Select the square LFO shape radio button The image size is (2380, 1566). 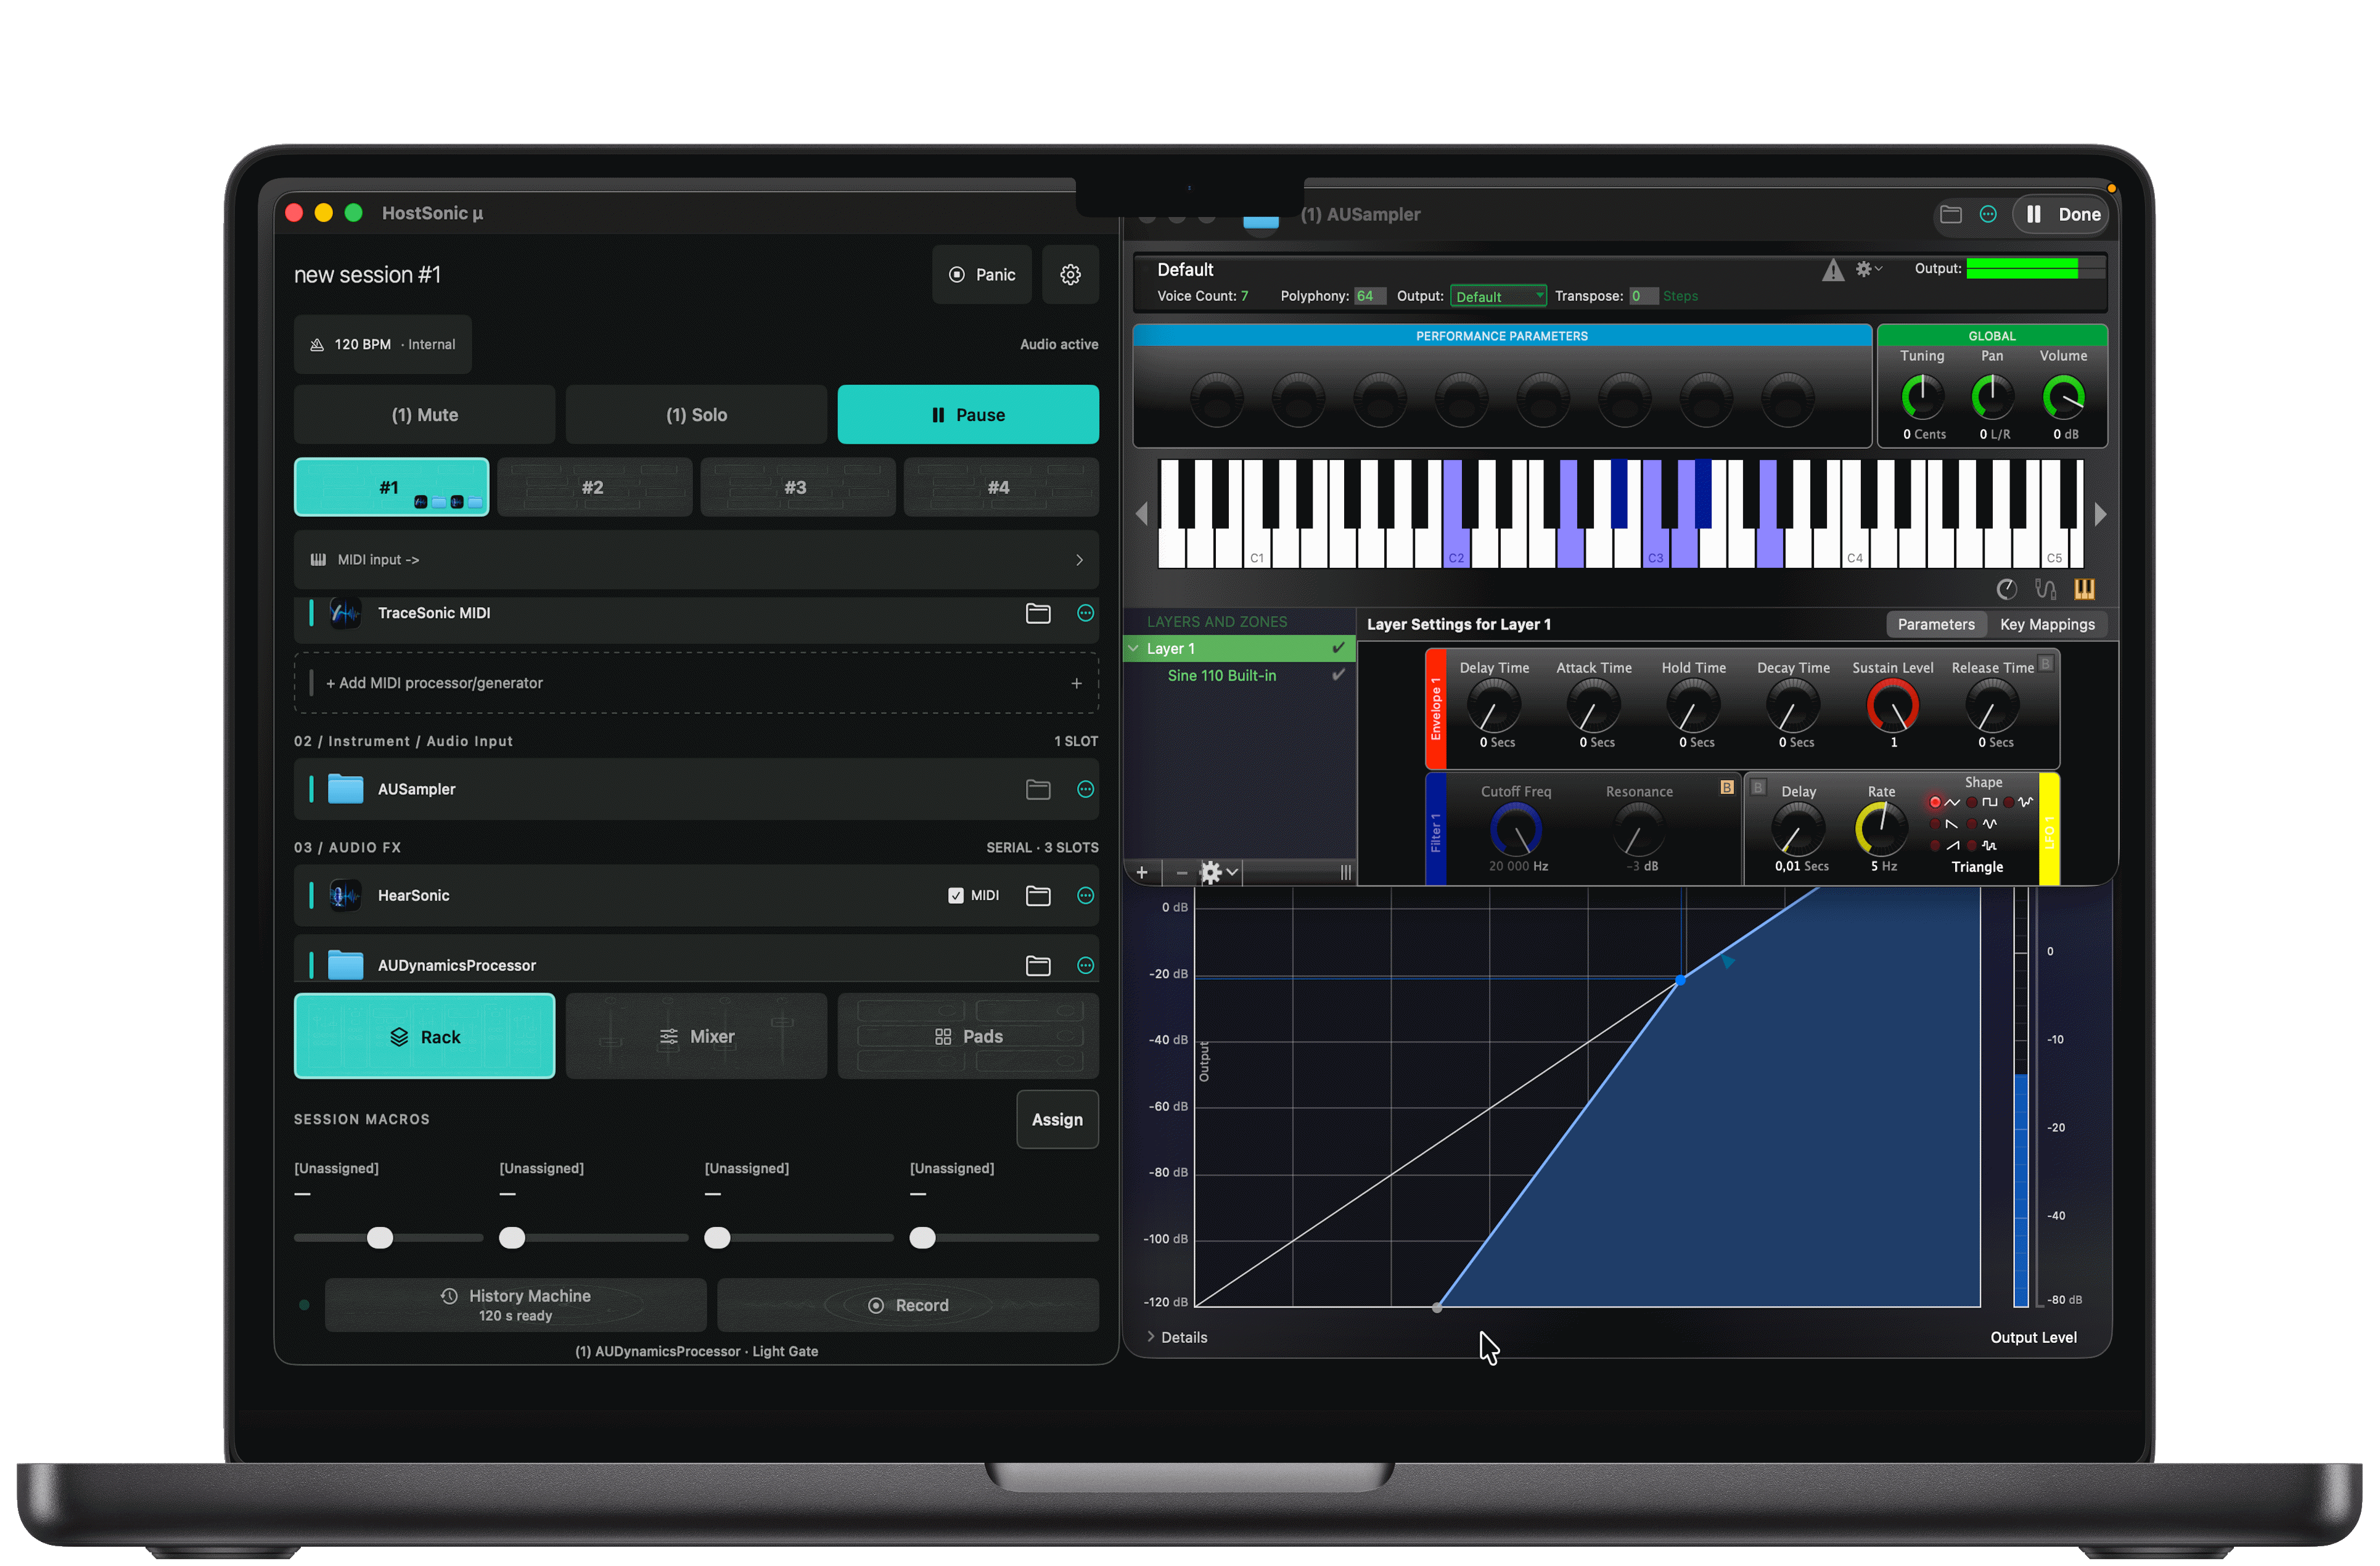tap(1972, 802)
